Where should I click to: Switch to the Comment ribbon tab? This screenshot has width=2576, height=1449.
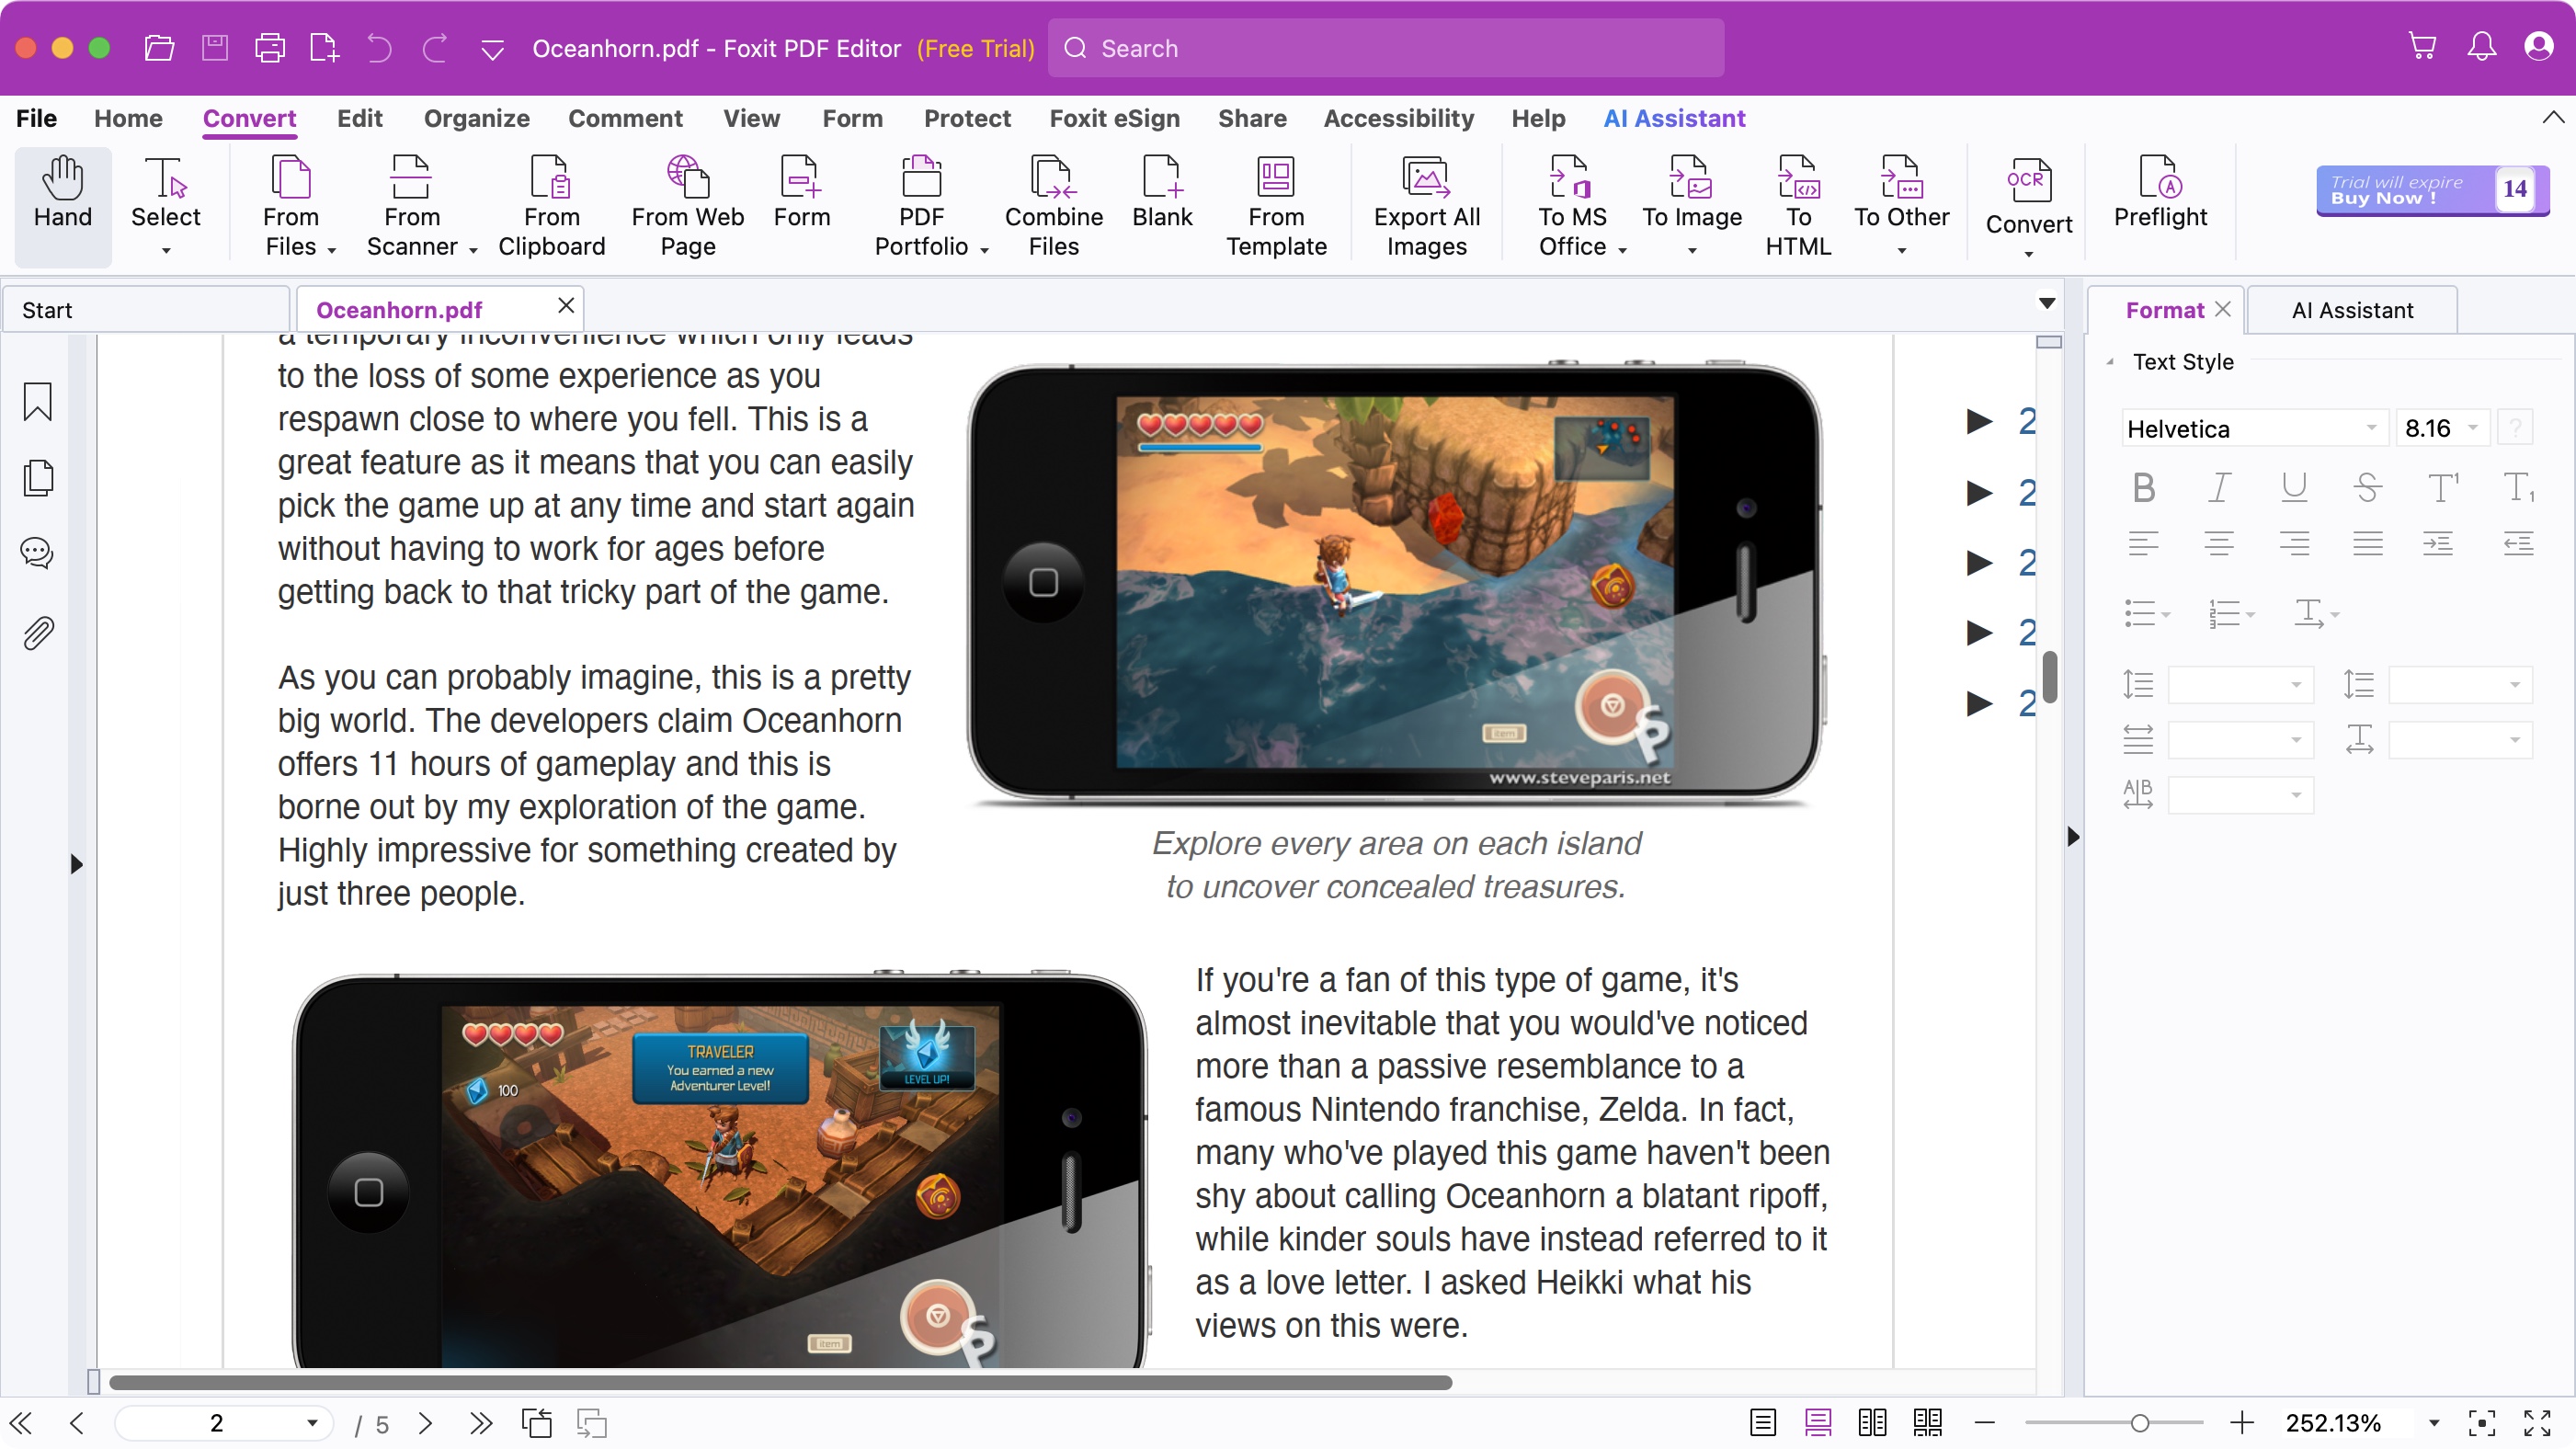[625, 118]
